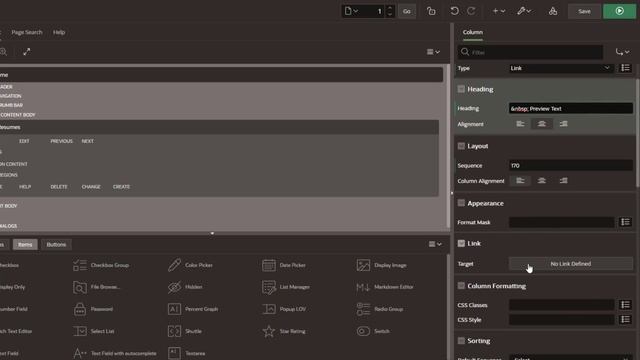640x360 pixels.
Task: Click the Undo icon
Action: click(454, 11)
